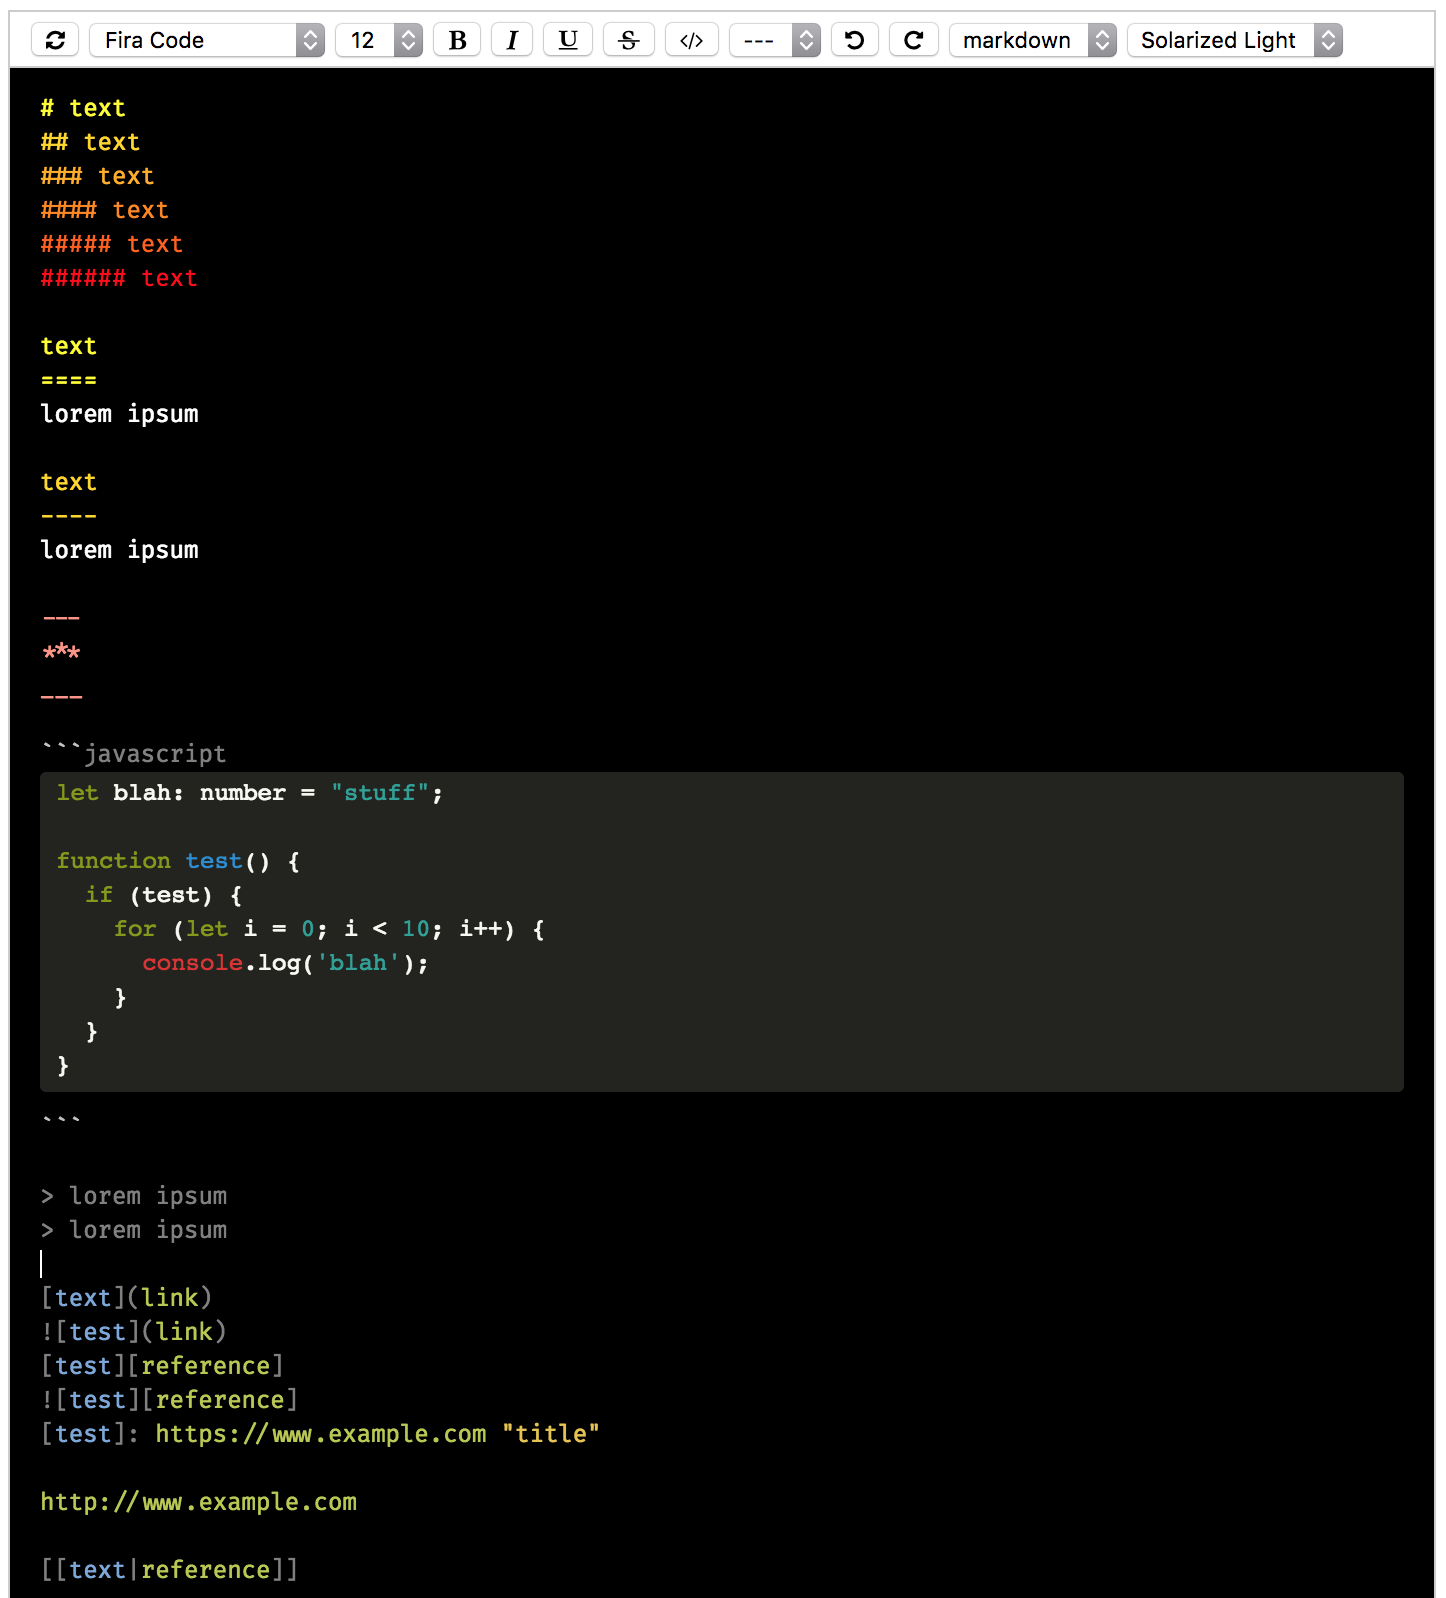Click the second '> lorem ipsum' blockquote
Screen dimensions: 1446x1598
tap(134, 1230)
